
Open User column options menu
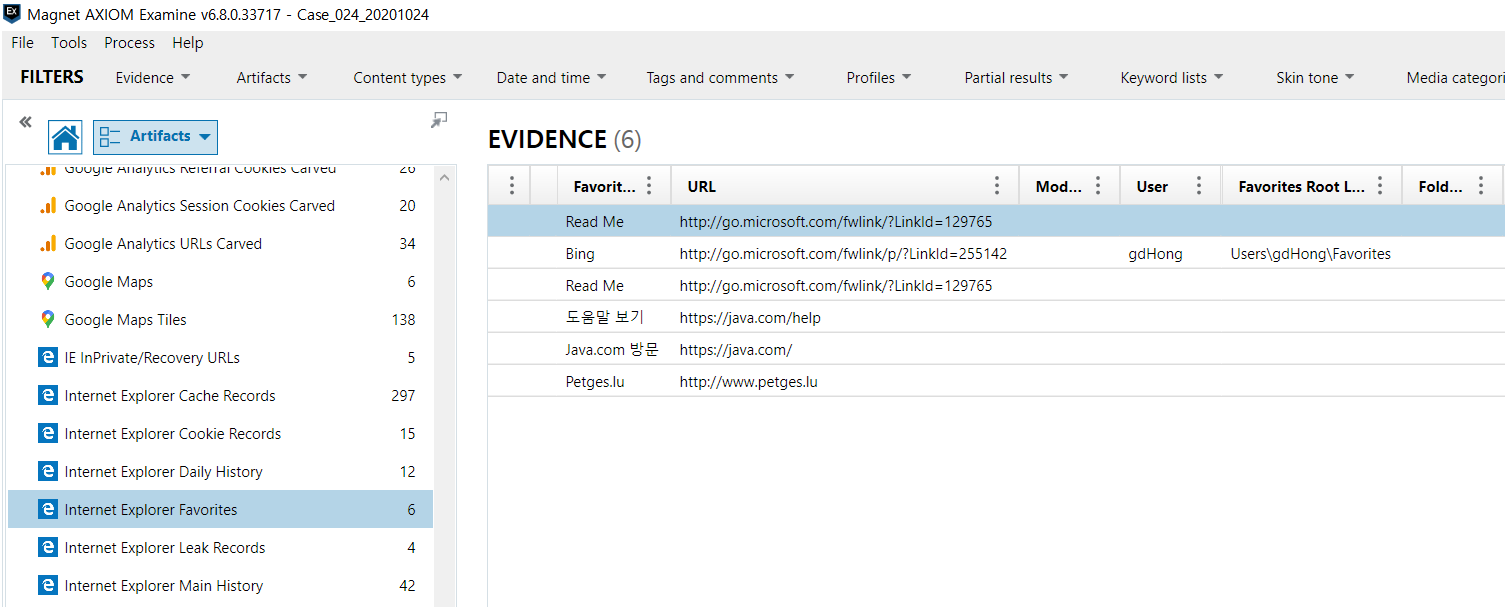1199,186
